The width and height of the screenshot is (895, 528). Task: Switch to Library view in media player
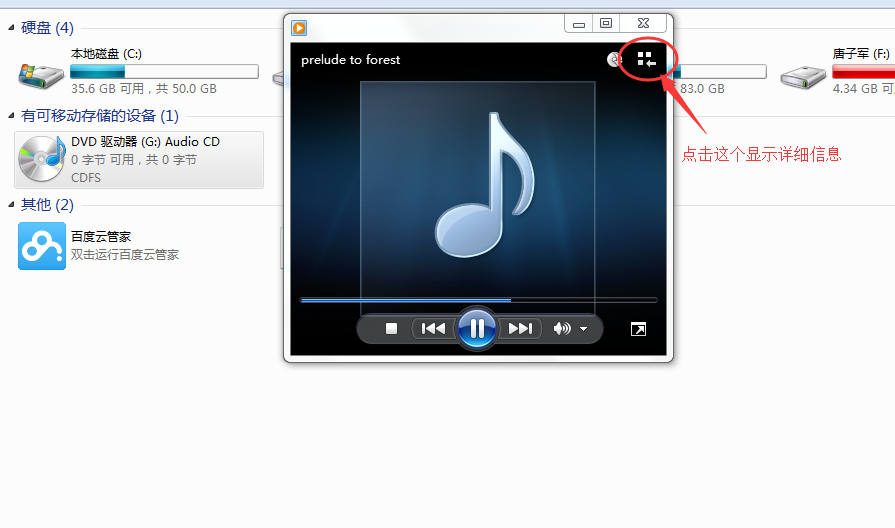tap(646, 59)
